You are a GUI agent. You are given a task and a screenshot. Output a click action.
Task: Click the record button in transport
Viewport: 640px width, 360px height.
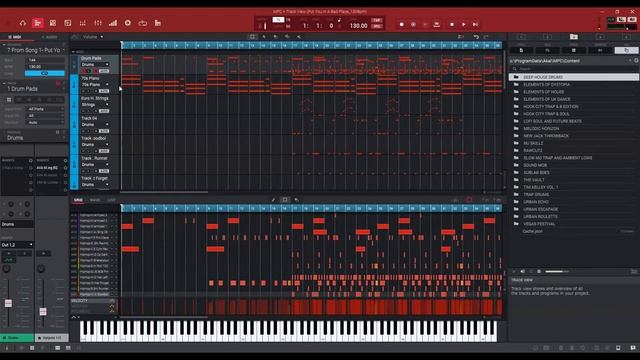(x=402, y=24)
